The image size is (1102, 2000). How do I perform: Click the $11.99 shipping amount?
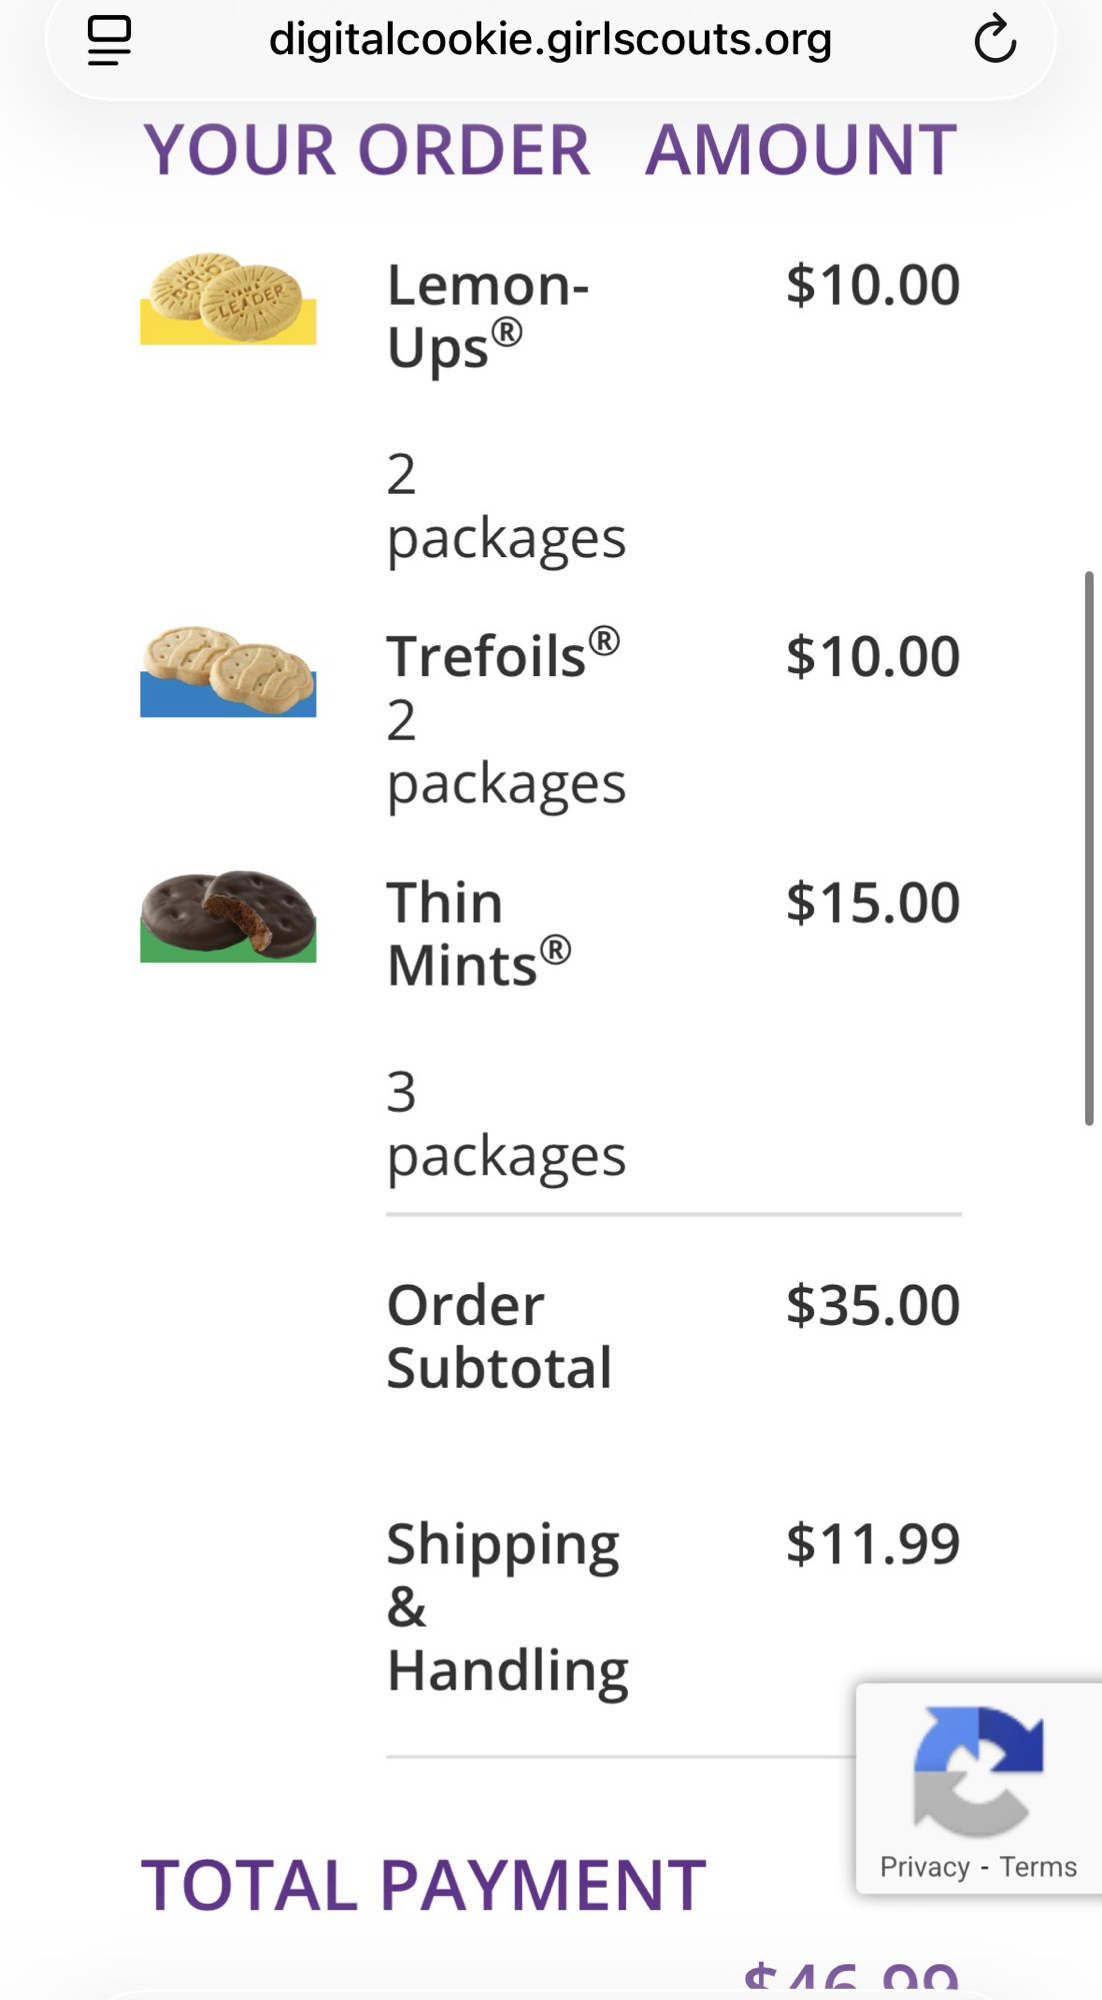click(872, 1543)
